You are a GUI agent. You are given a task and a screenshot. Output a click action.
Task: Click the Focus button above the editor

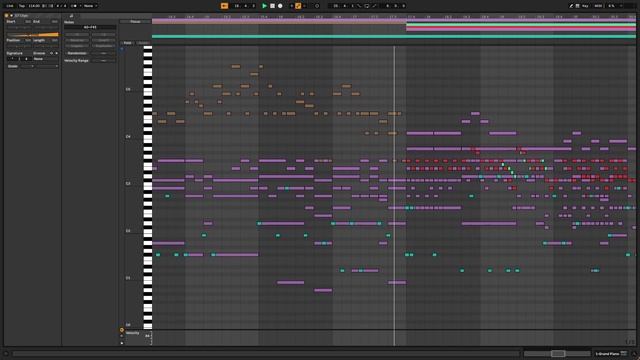pos(136,22)
